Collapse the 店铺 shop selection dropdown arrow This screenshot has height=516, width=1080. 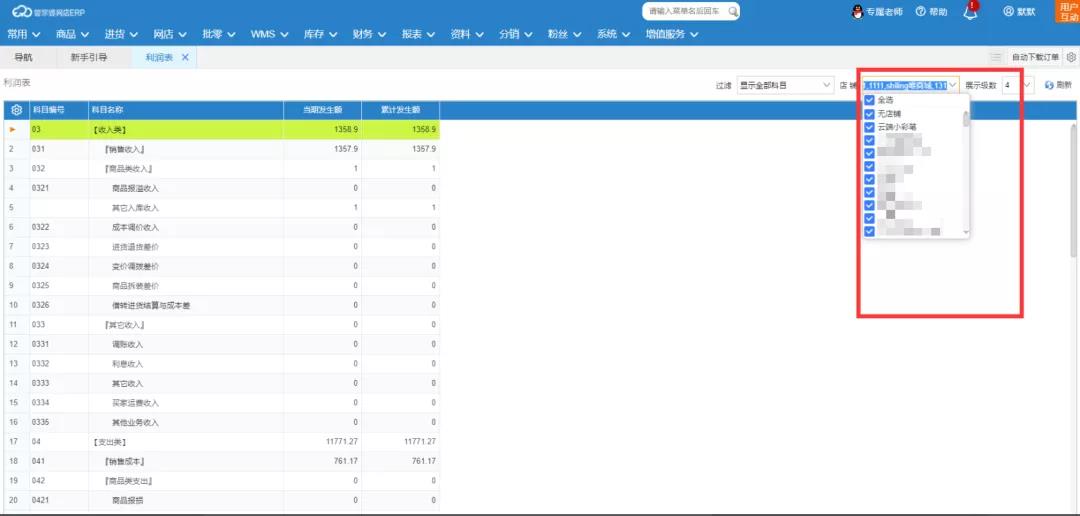(953, 85)
